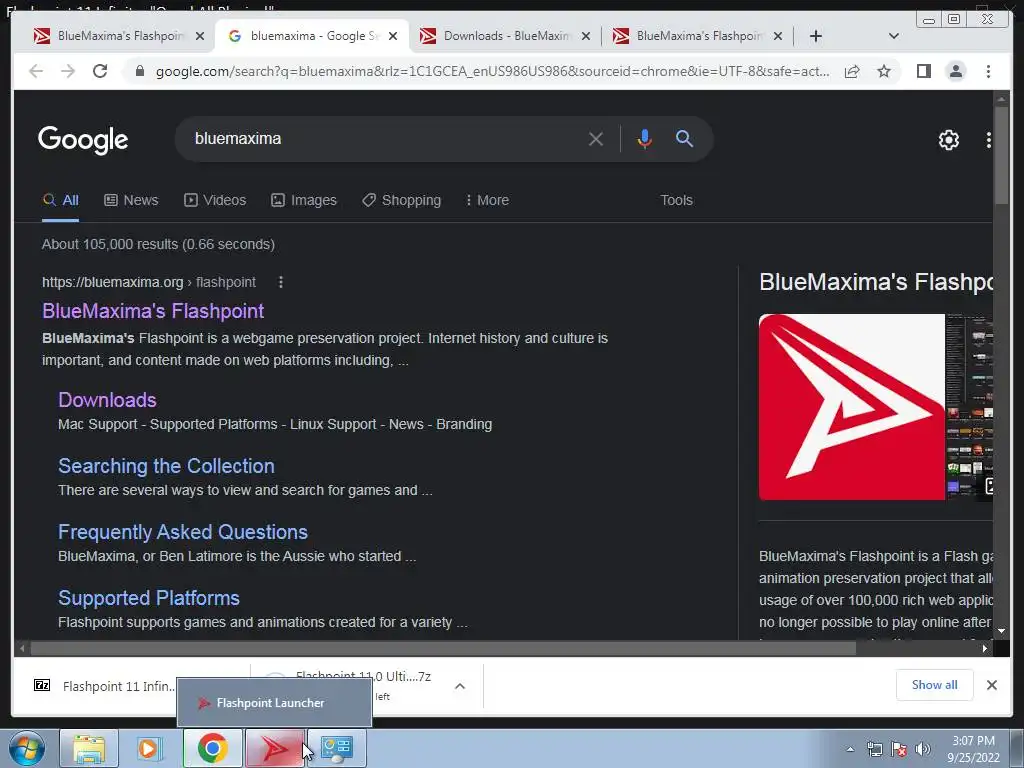Open the Action Center flag icon
Screen dimensions: 1024x768
coord(899,749)
